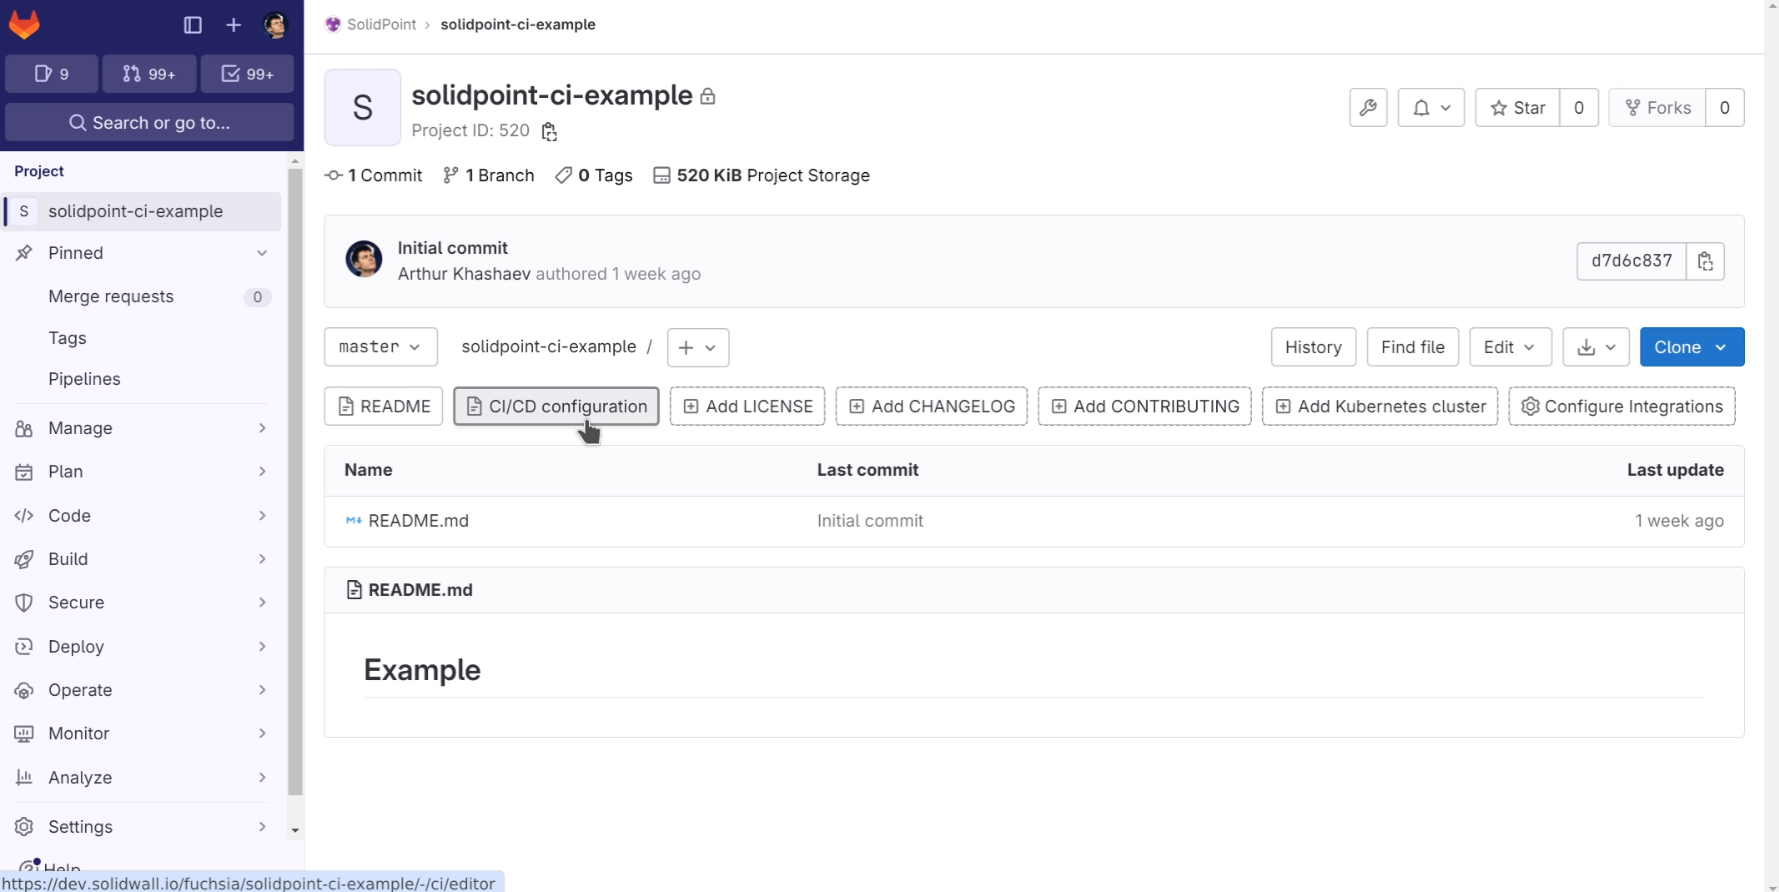The image size is (1779, 892).
Task: Open merge requests from the top icon
Action: click(149, 73)
